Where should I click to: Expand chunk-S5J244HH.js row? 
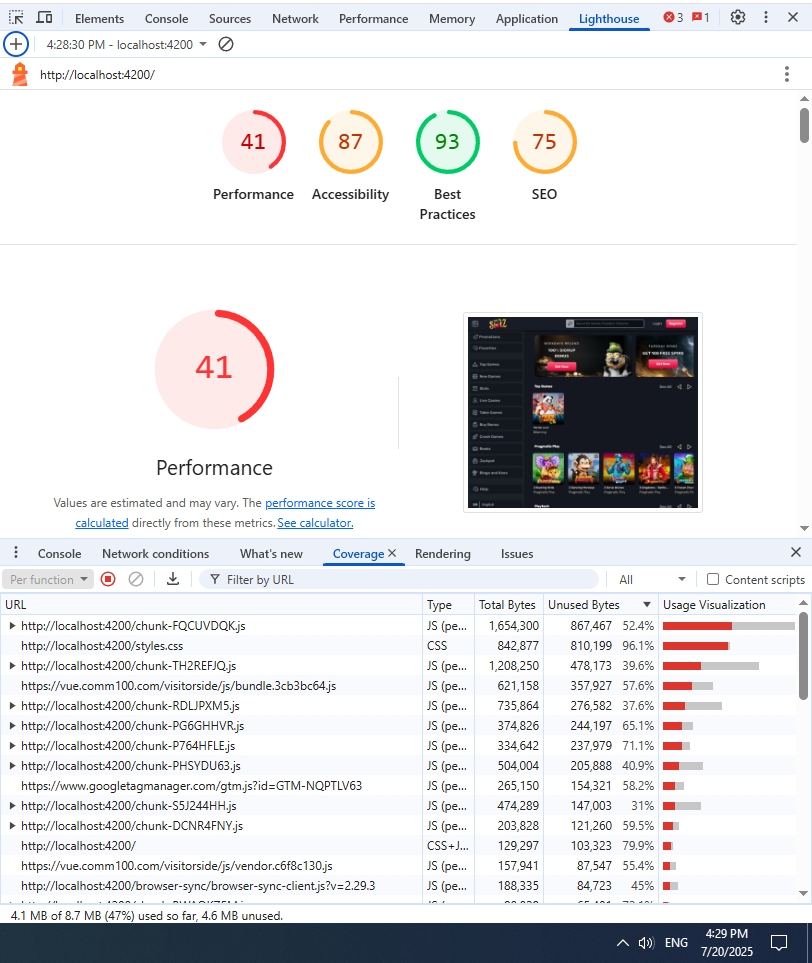(12, 806)
